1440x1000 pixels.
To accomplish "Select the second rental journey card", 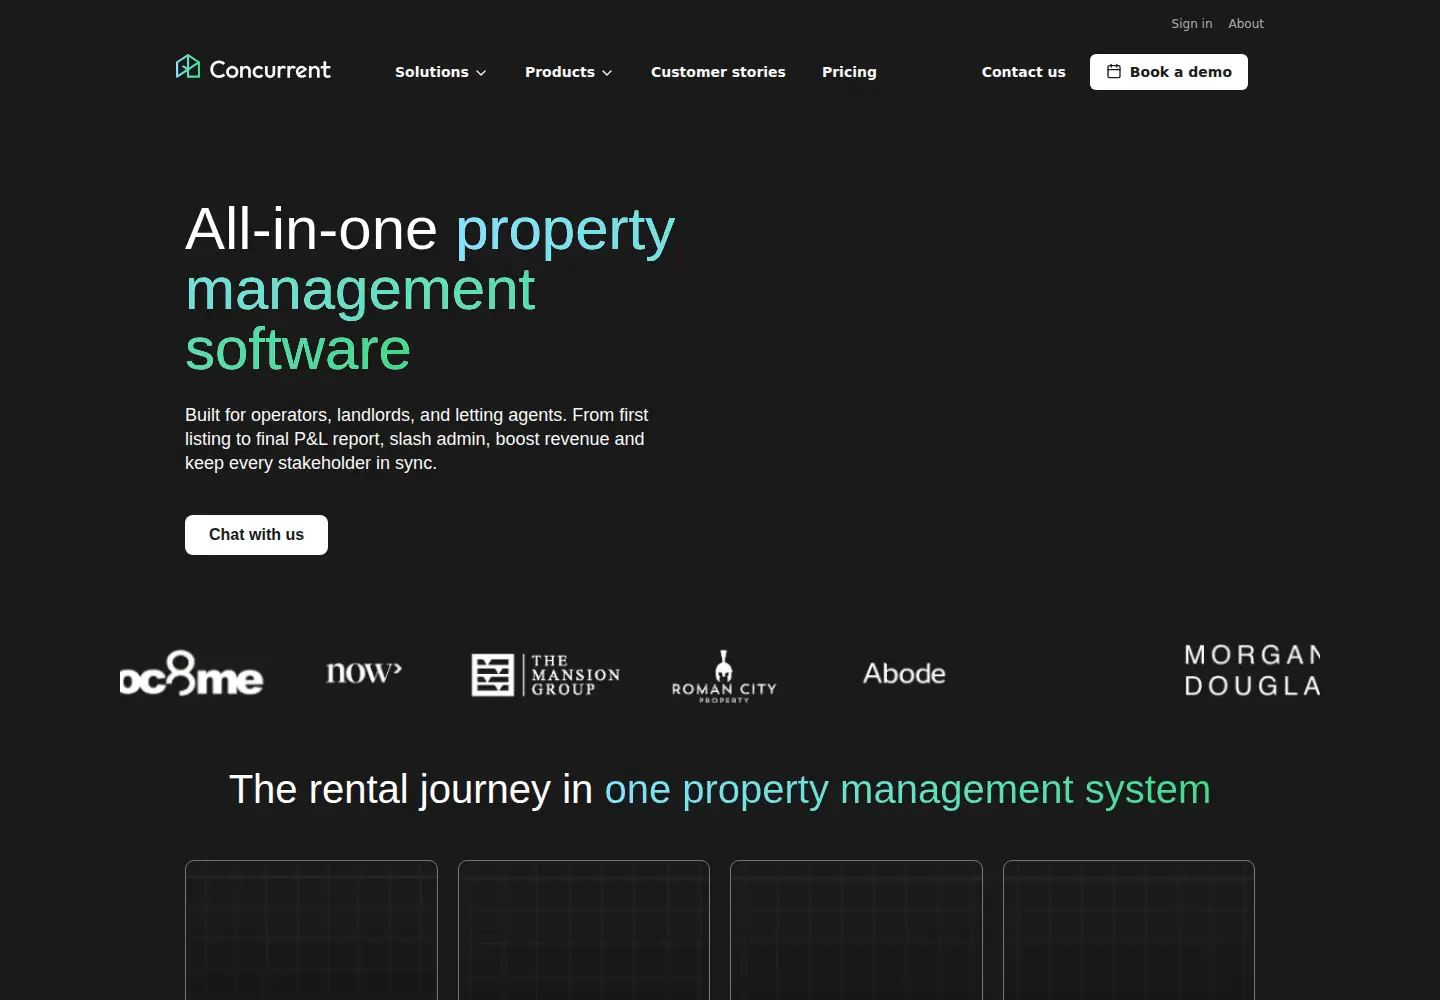I will [584, 930].
